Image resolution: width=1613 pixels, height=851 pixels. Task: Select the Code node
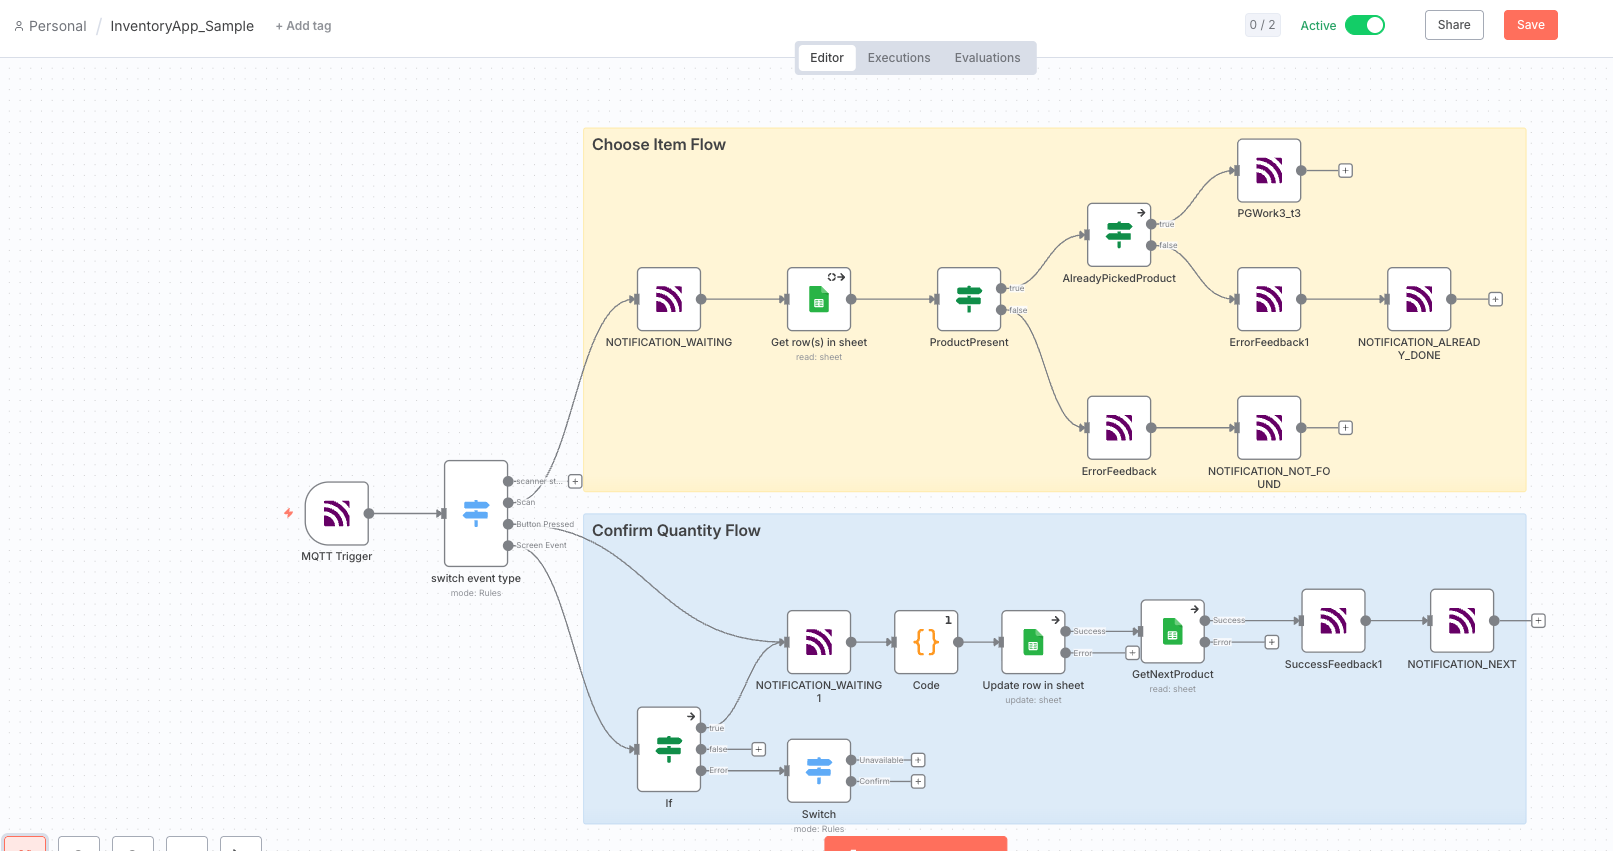coord(926,642)
